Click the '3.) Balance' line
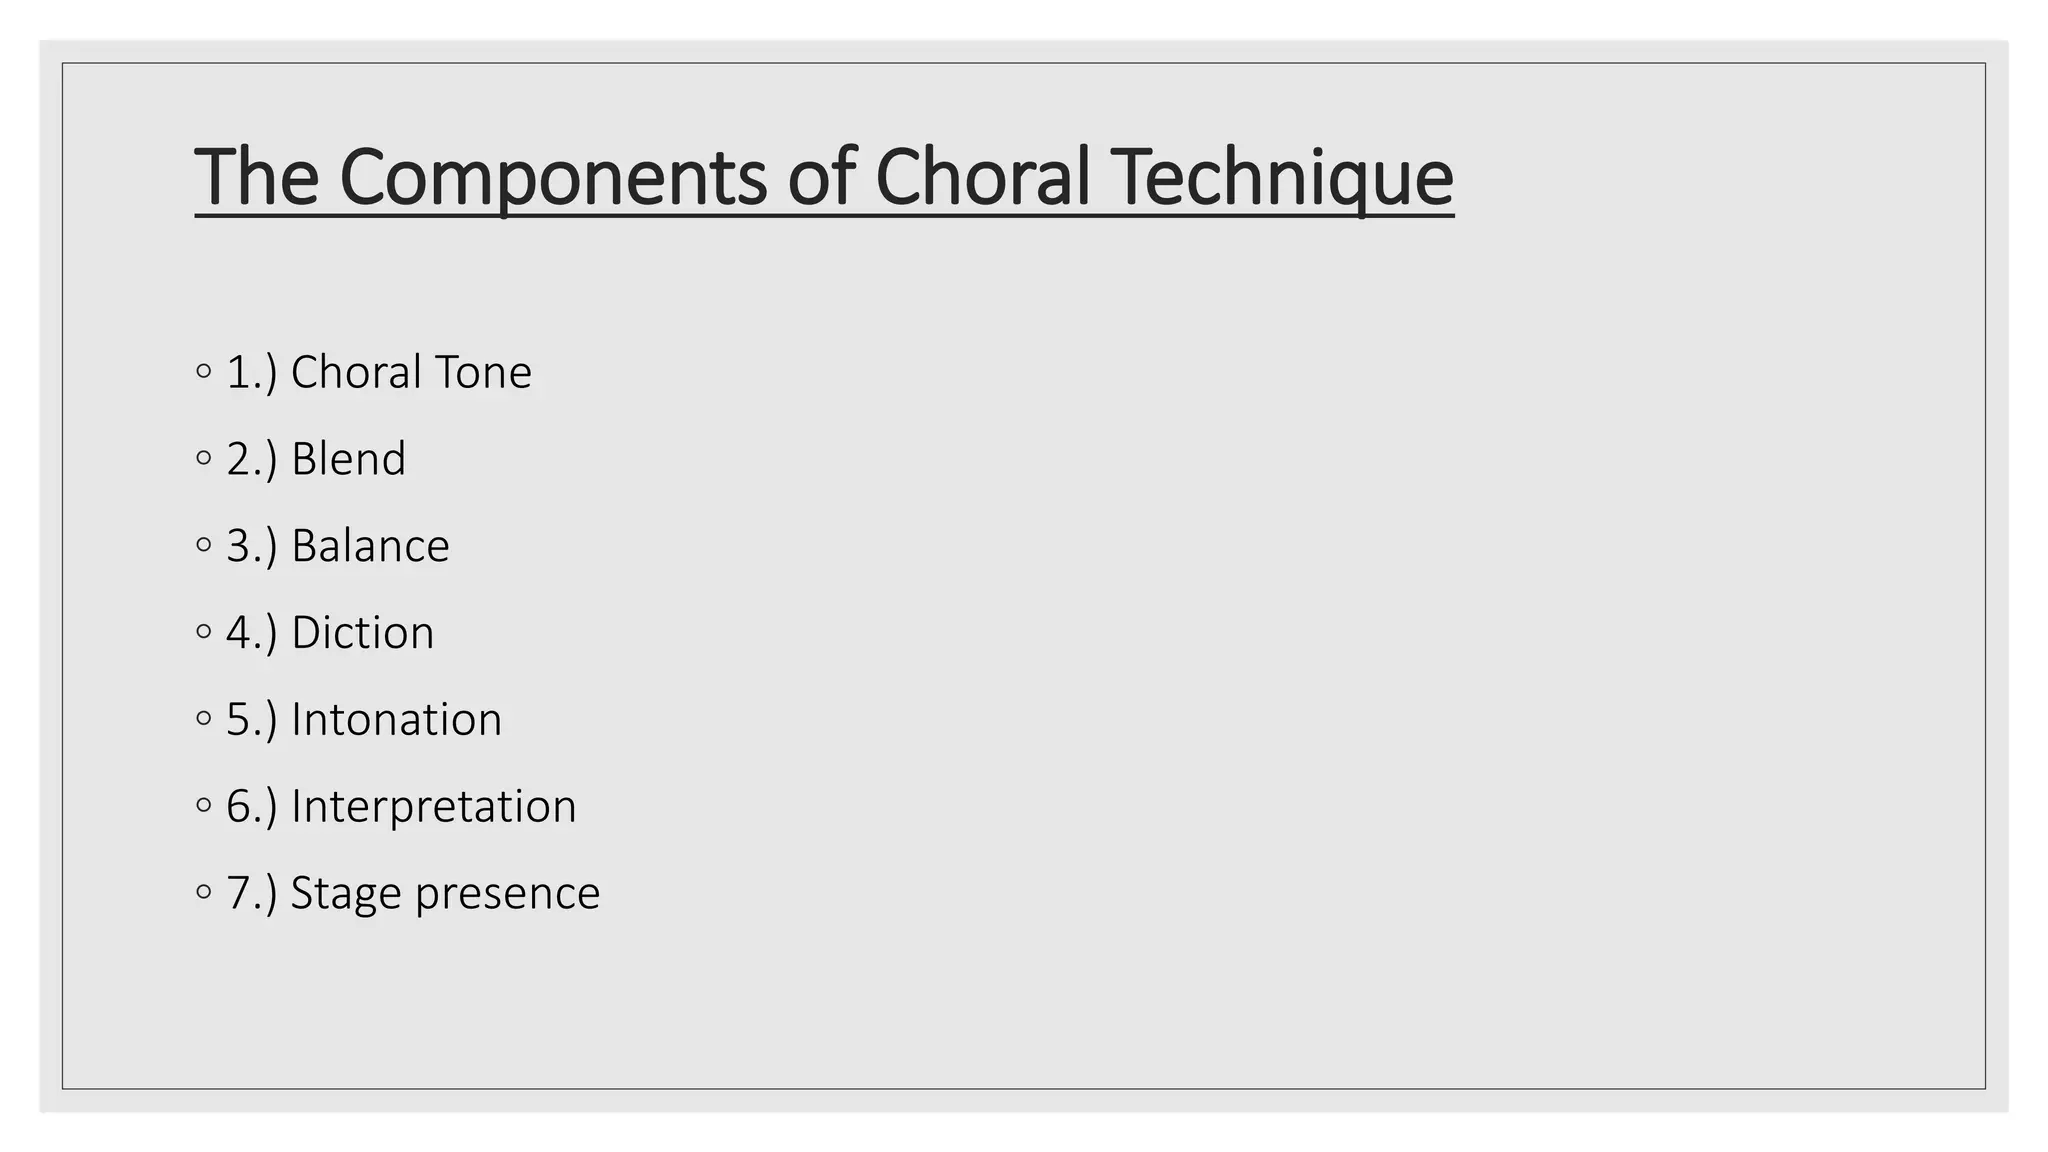The image size is (2048, 1152). pyautogui.click(x=338, y=546)
